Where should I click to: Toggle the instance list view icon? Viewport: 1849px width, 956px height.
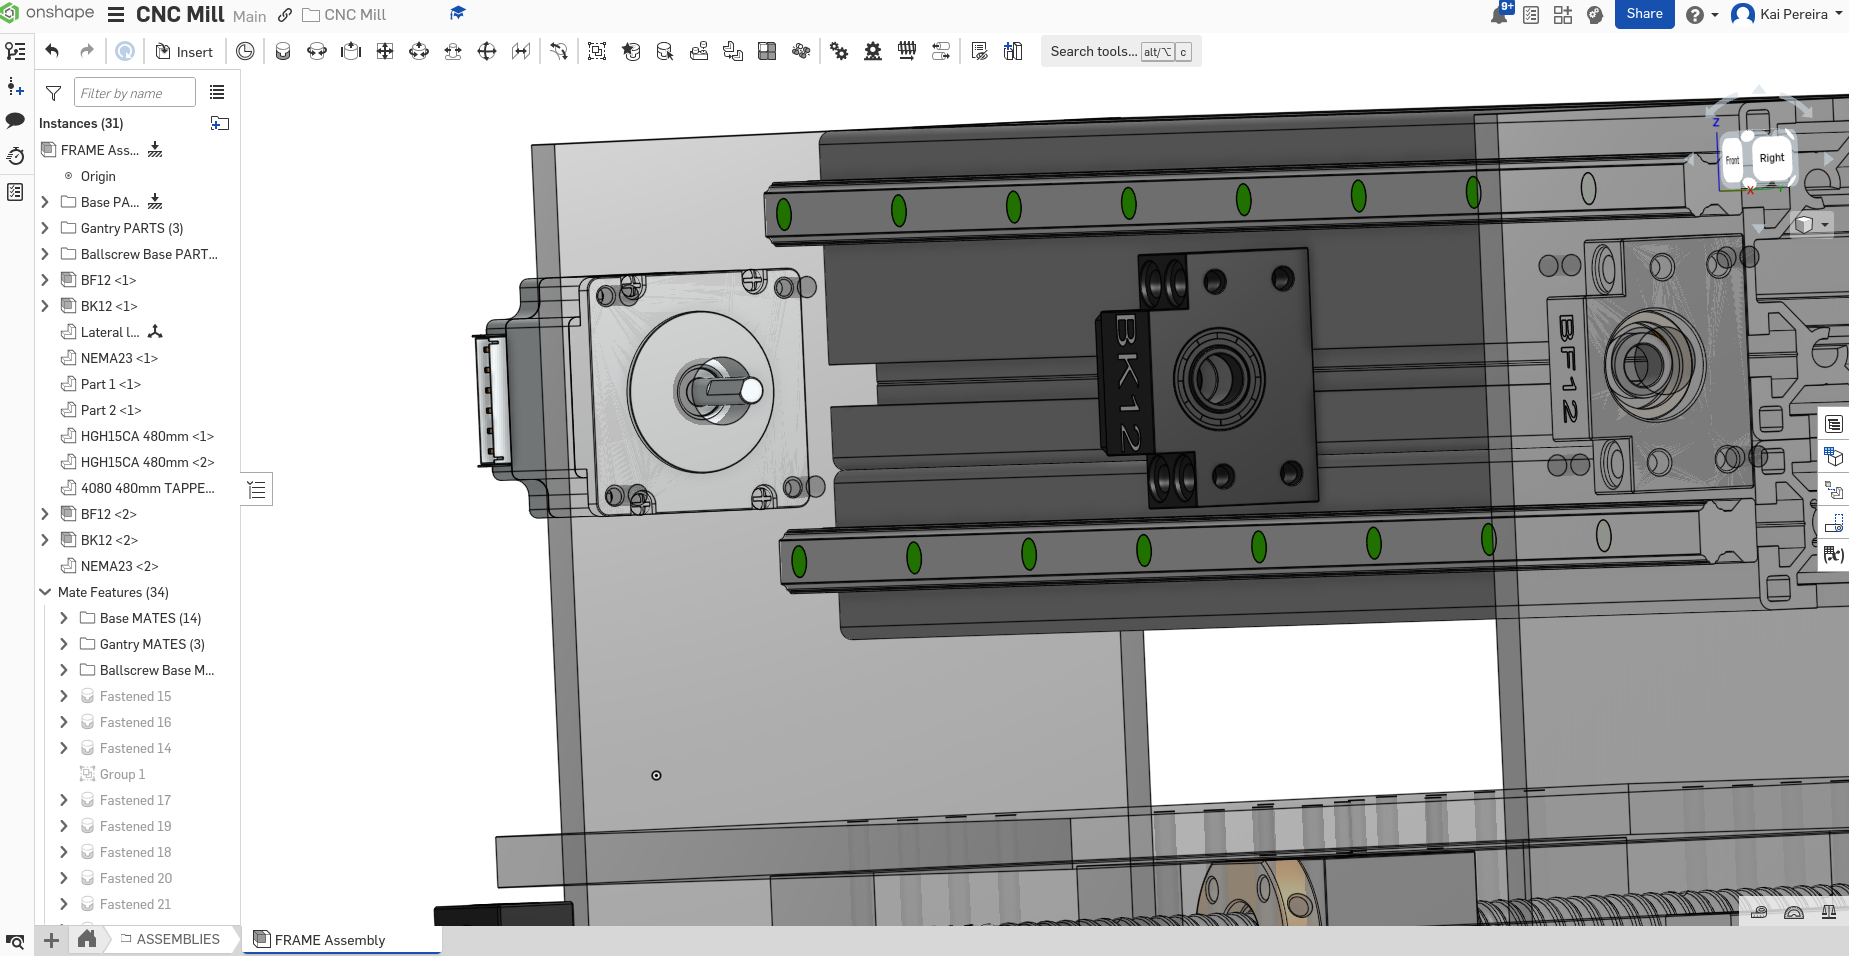[217, 93]
